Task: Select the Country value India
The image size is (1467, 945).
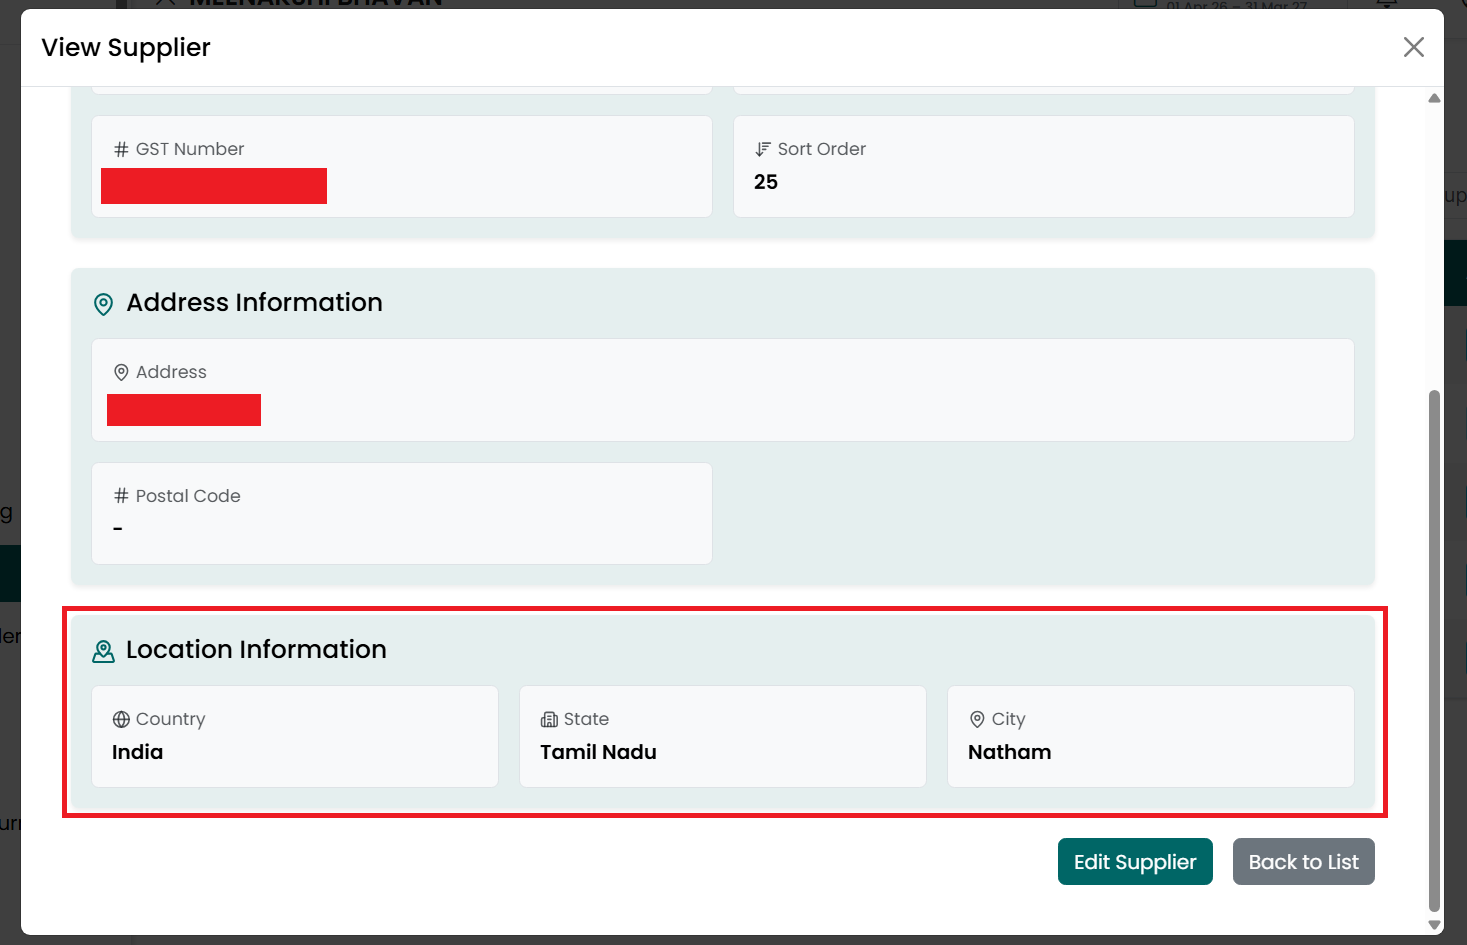Action: pos(137,752)
